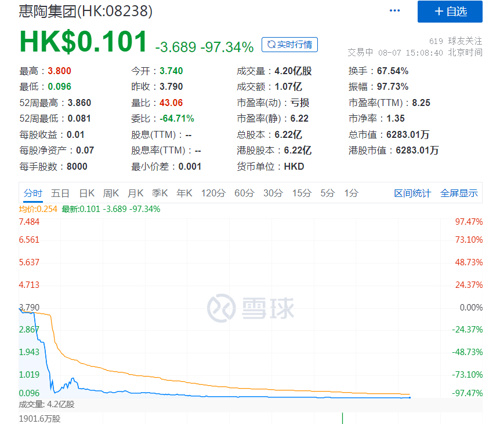Click the 最低 value 0.096
Viewport: 500px width, 424px height.
coord(59,87)
